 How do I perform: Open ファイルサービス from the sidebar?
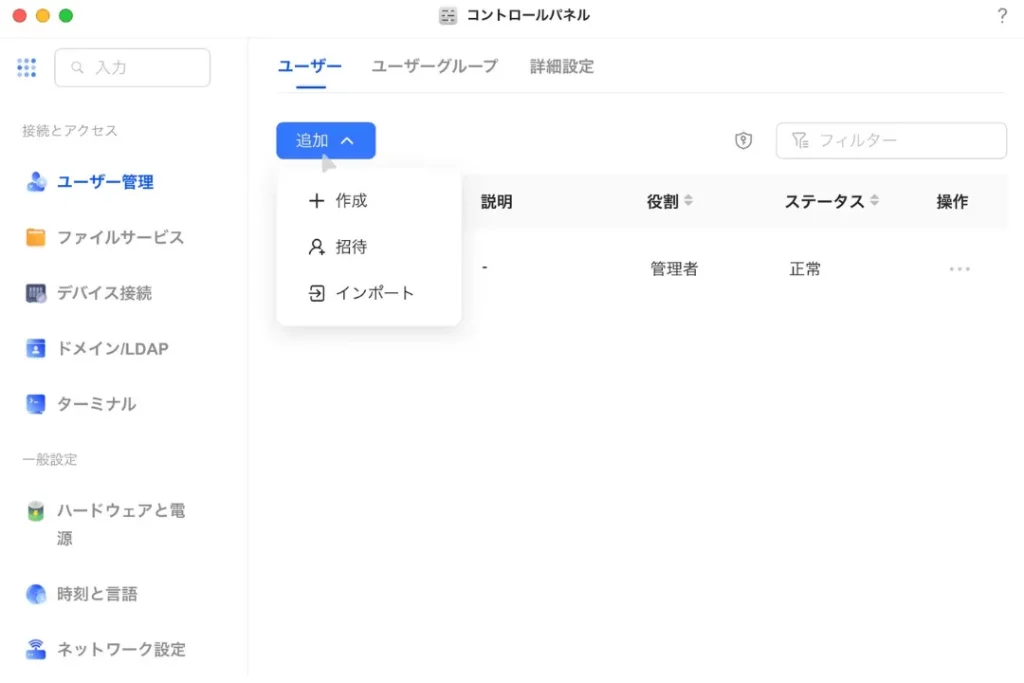119,238
